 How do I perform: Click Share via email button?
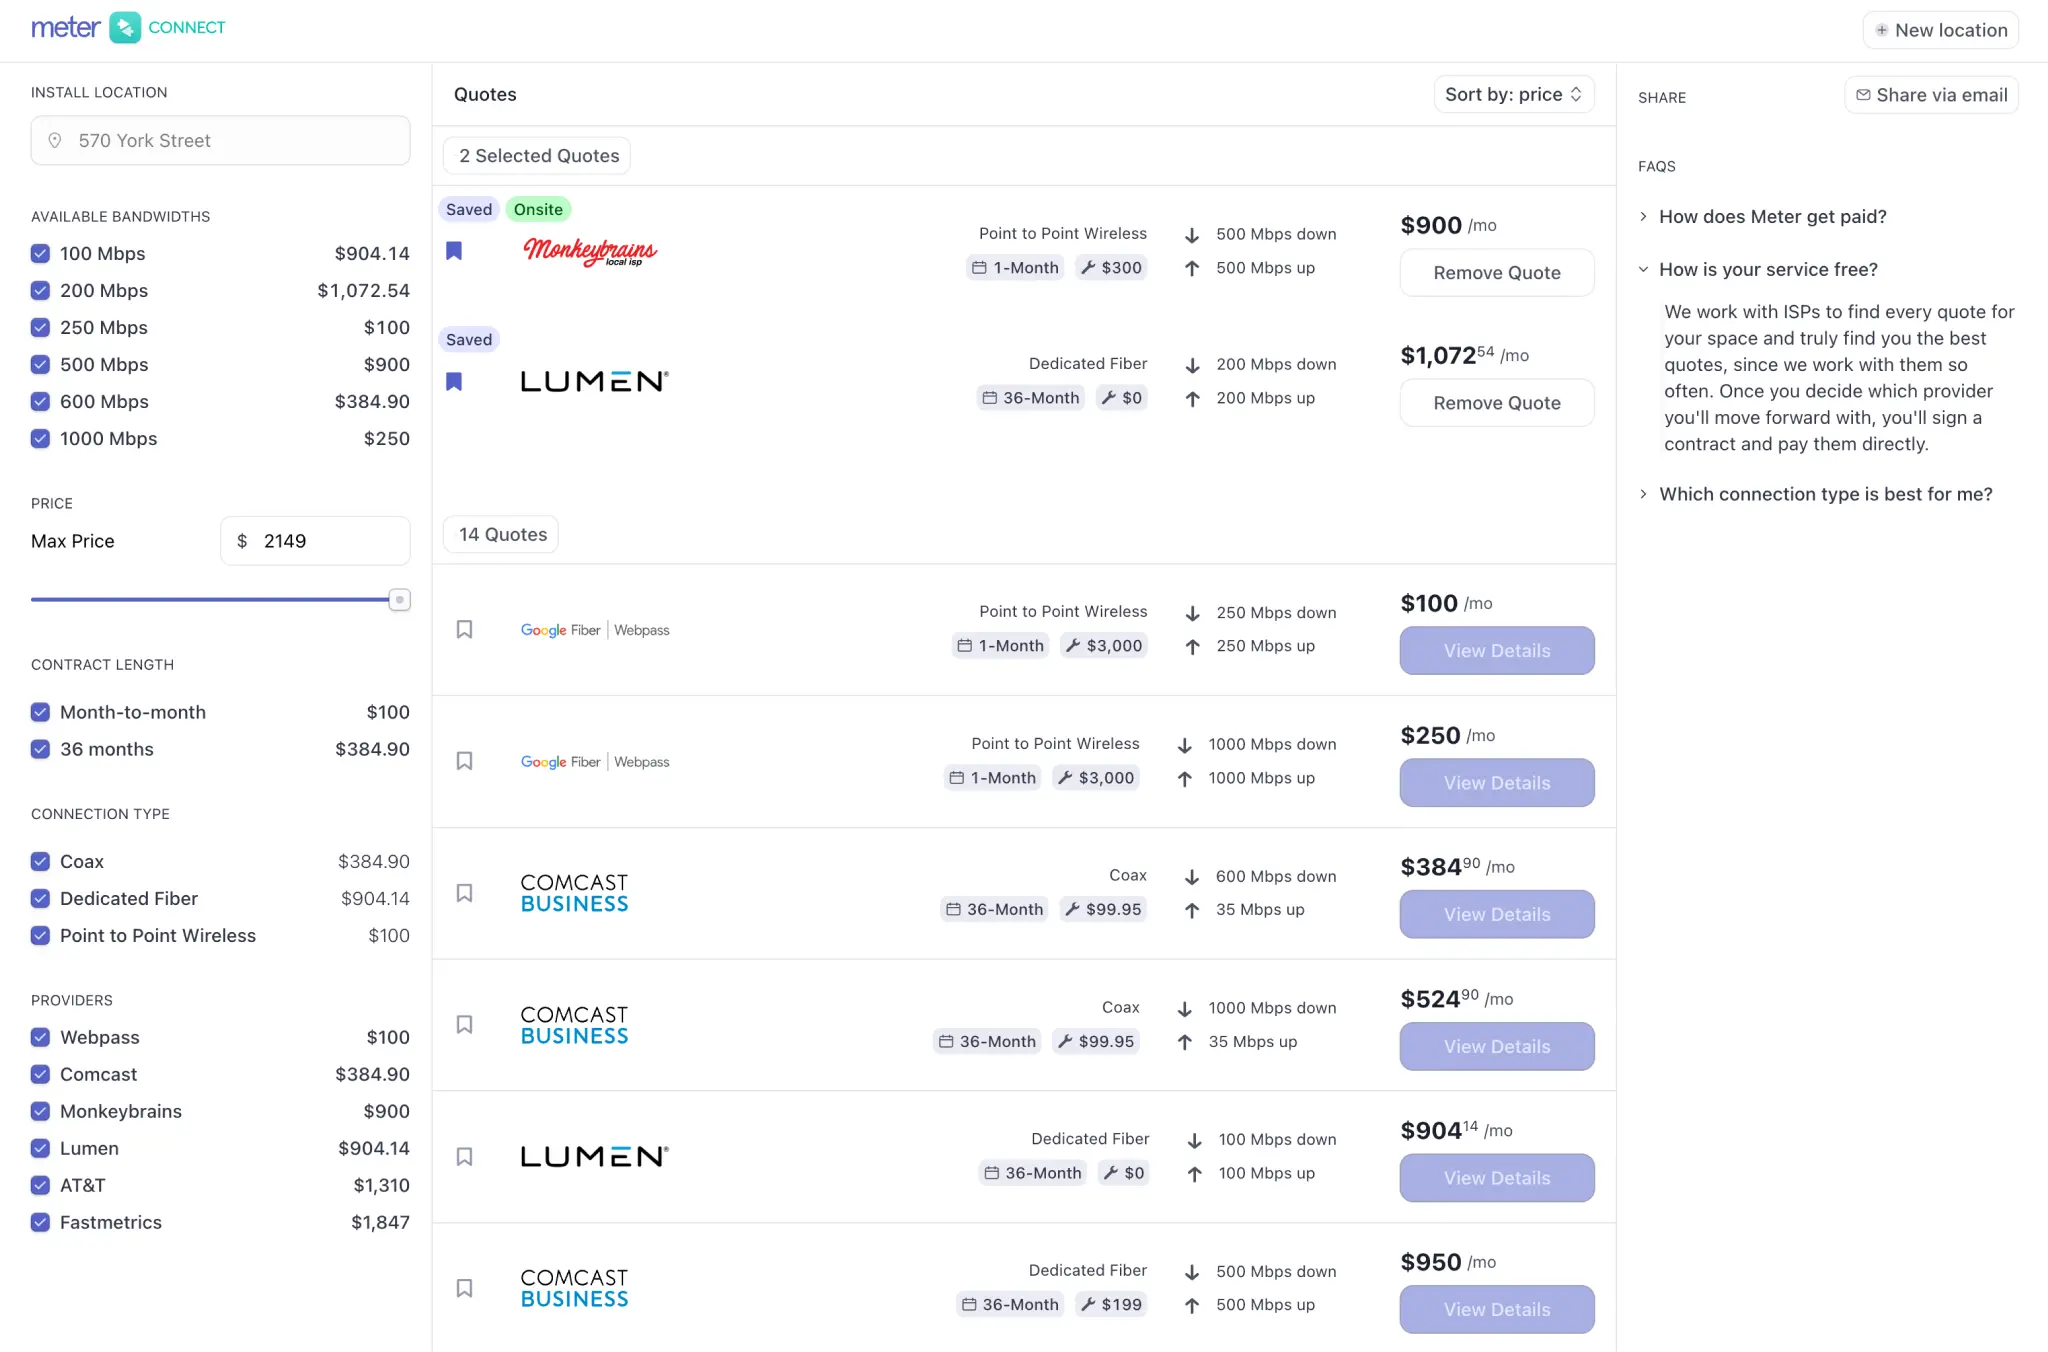pyautogui.click(x=1932, y=95)
